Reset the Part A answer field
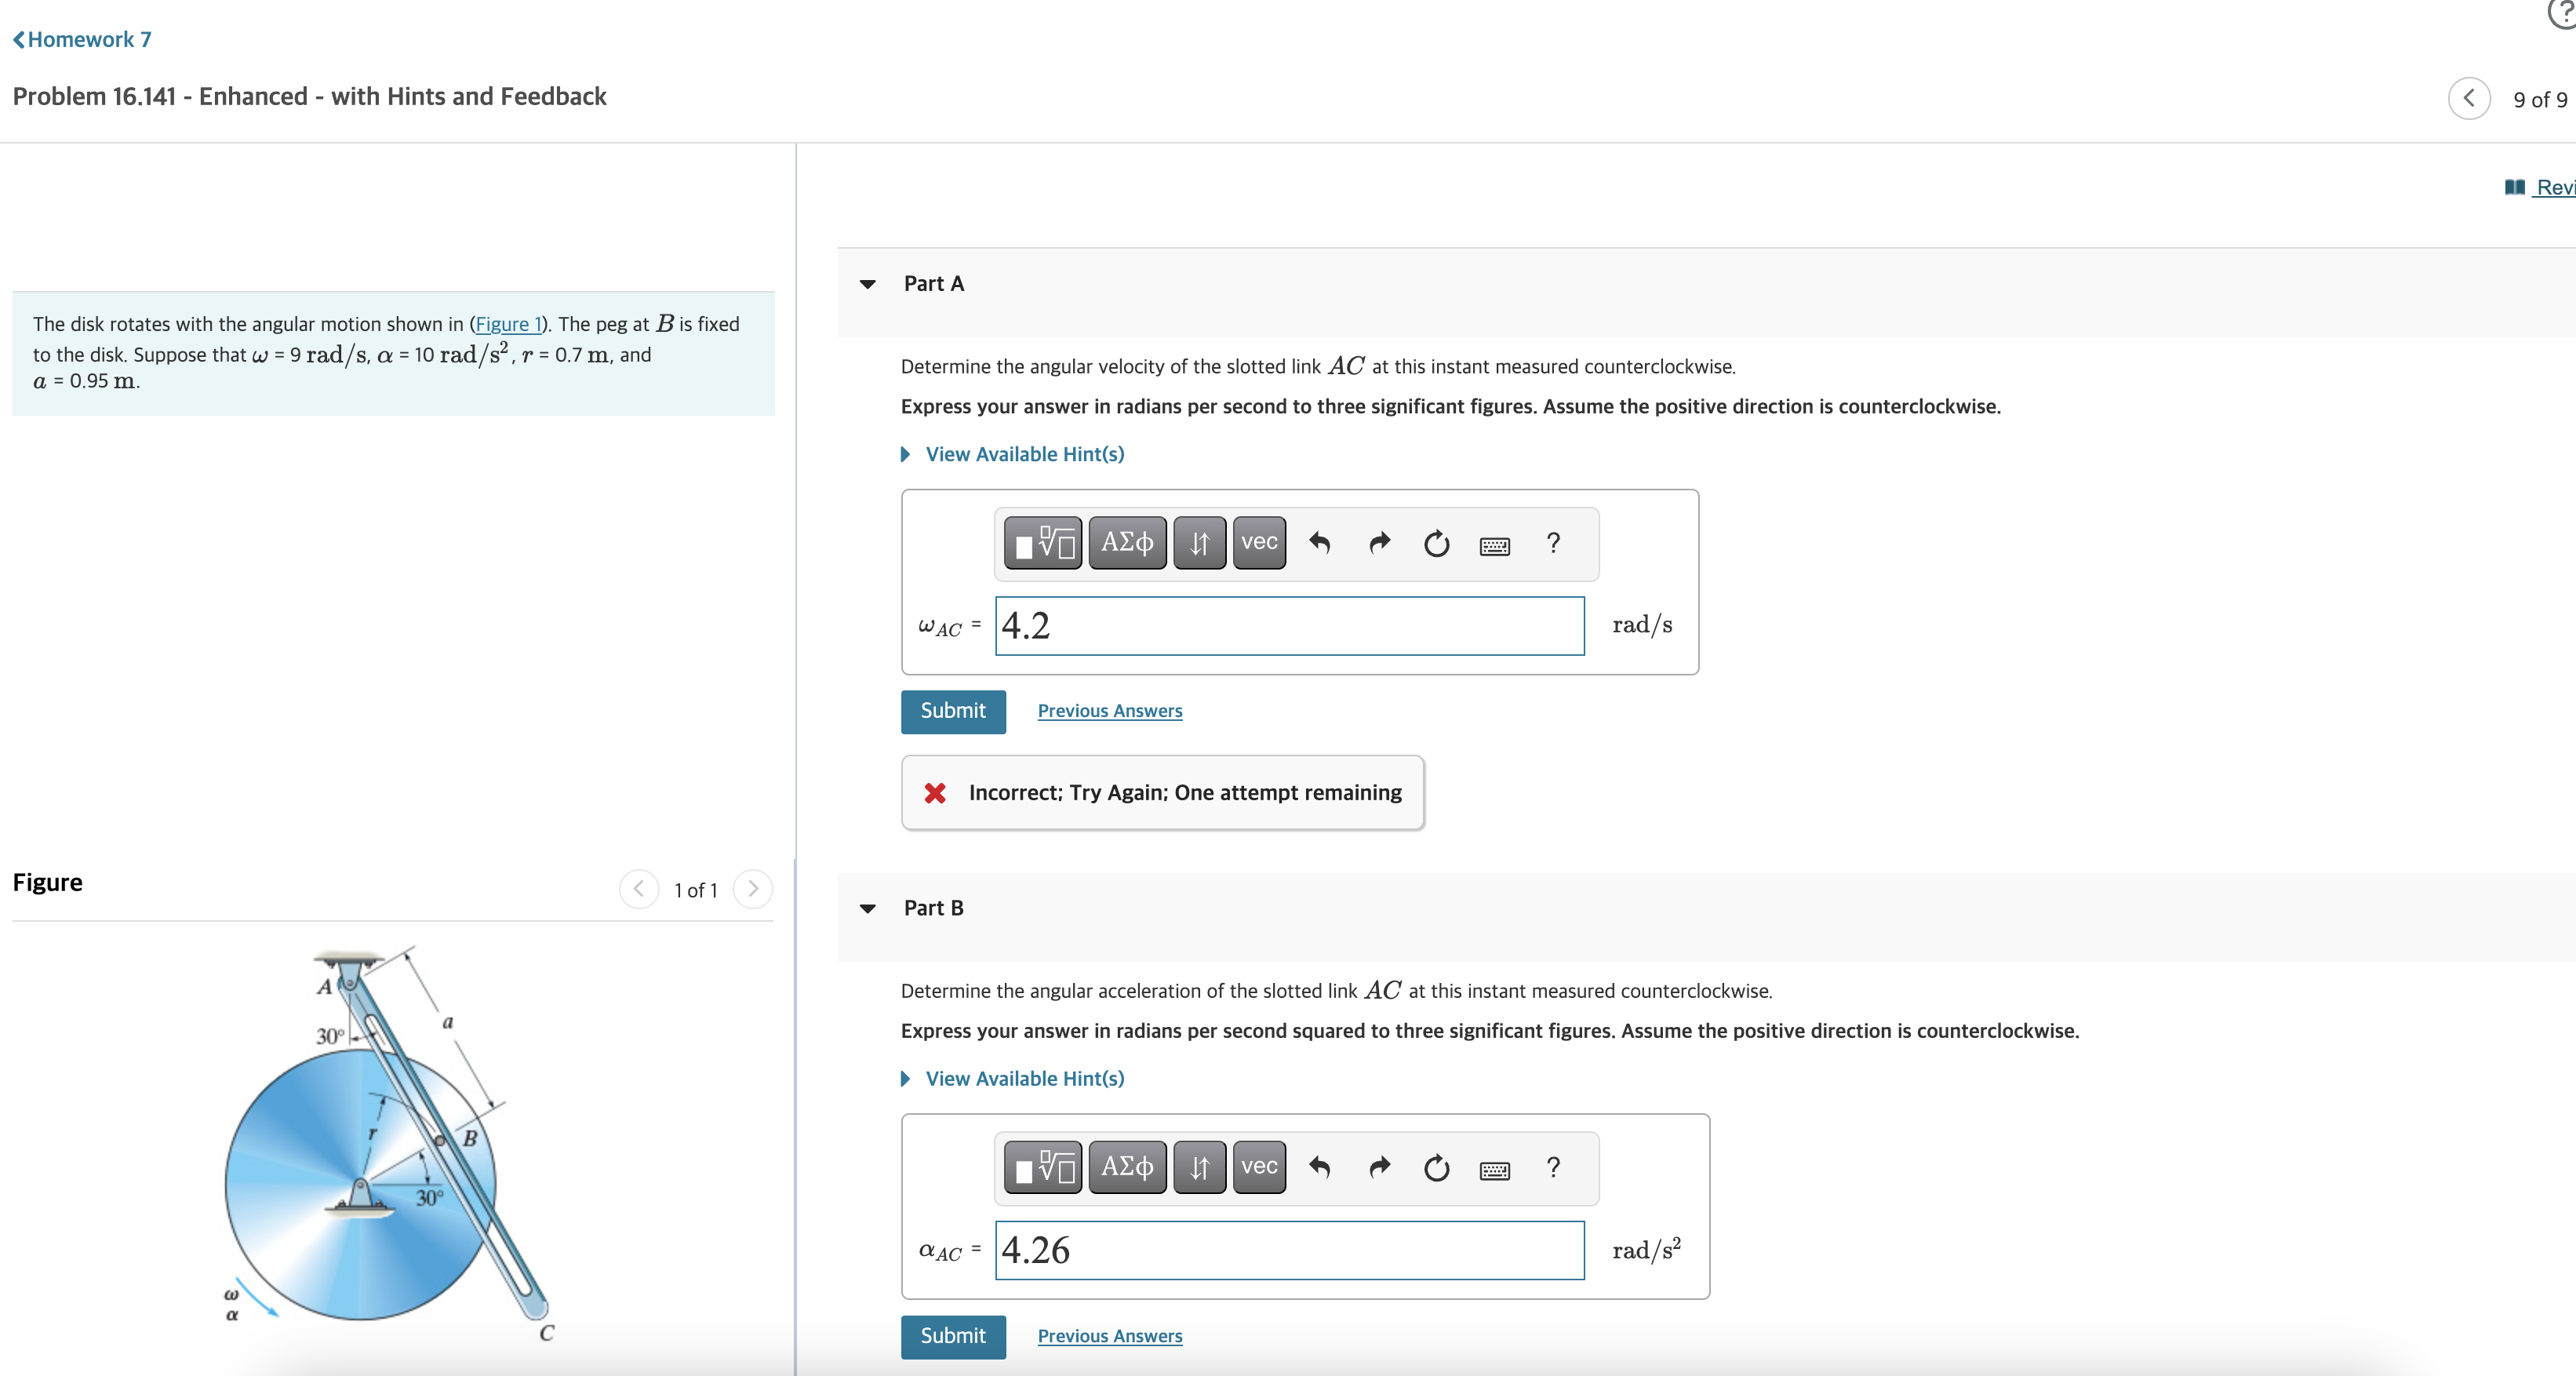Screen dimensions: 2576x1376 pos(1436,543)
